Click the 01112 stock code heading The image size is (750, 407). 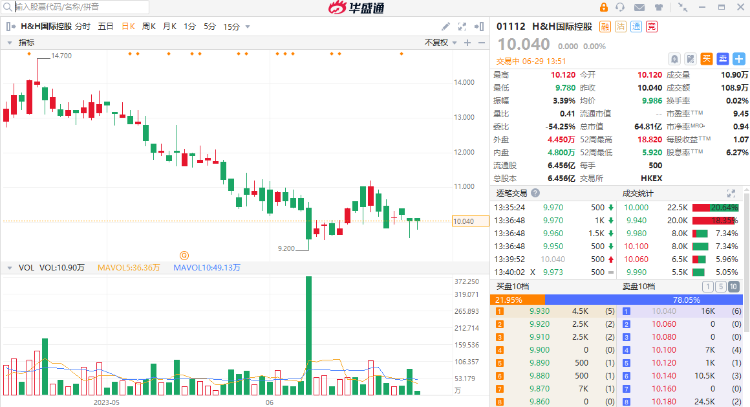click(x=511, y=27)
